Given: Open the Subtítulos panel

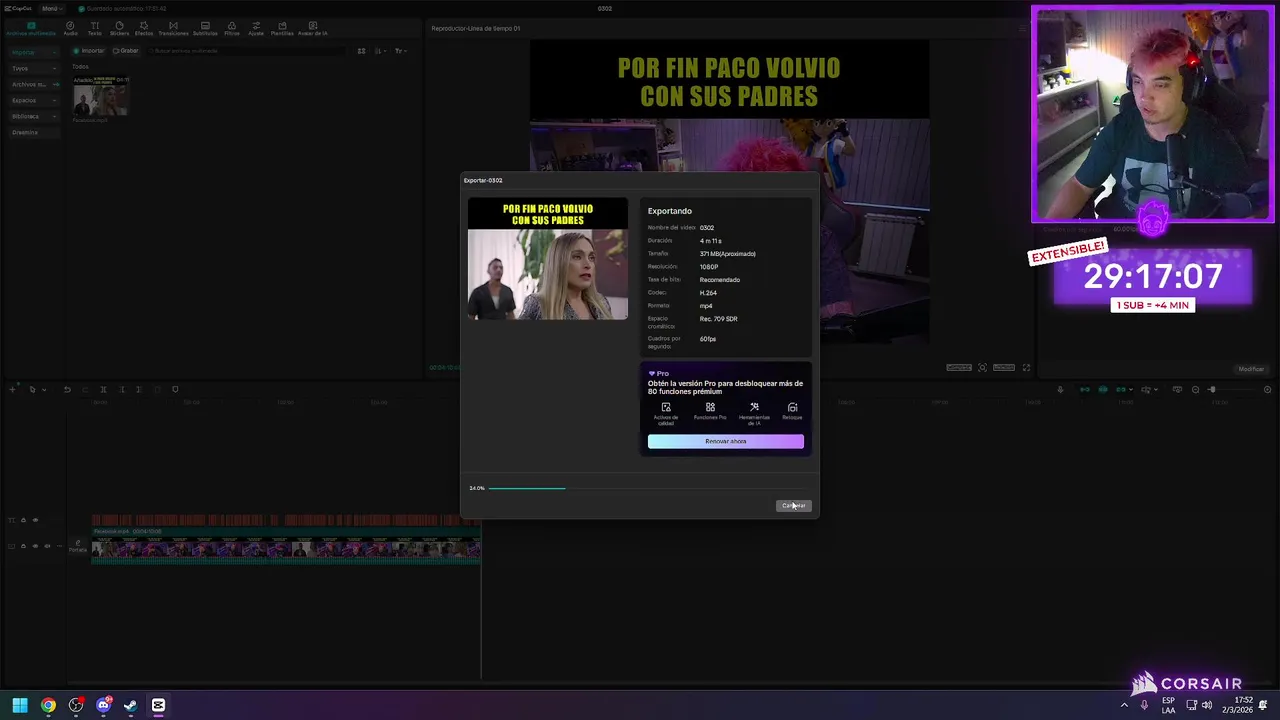Looking at the screenshot, I should point(205,28).
